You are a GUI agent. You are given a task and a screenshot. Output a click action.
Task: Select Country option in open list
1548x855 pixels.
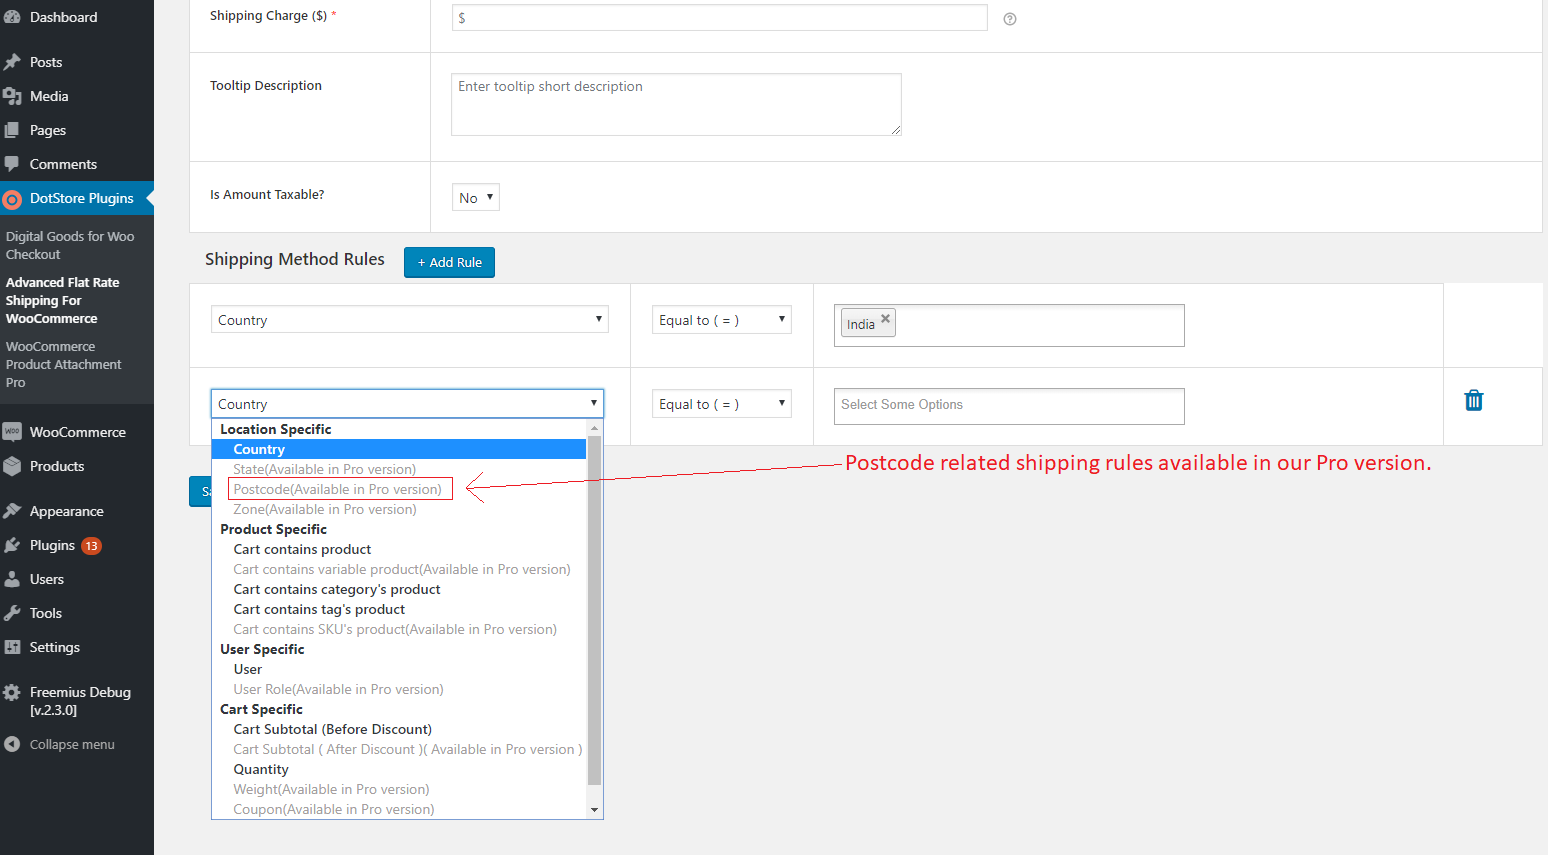[399, 449]
